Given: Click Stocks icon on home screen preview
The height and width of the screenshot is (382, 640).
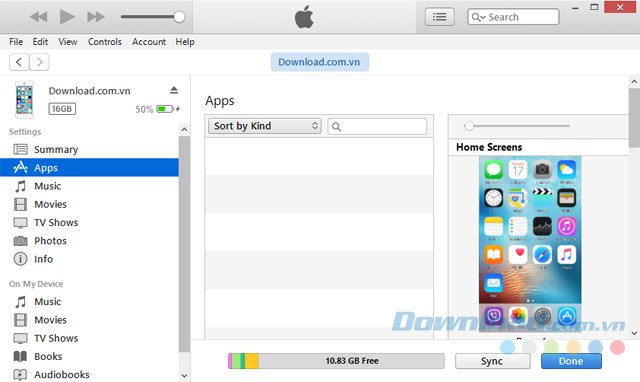Looking at the screenshot, I should coord(542,226).
